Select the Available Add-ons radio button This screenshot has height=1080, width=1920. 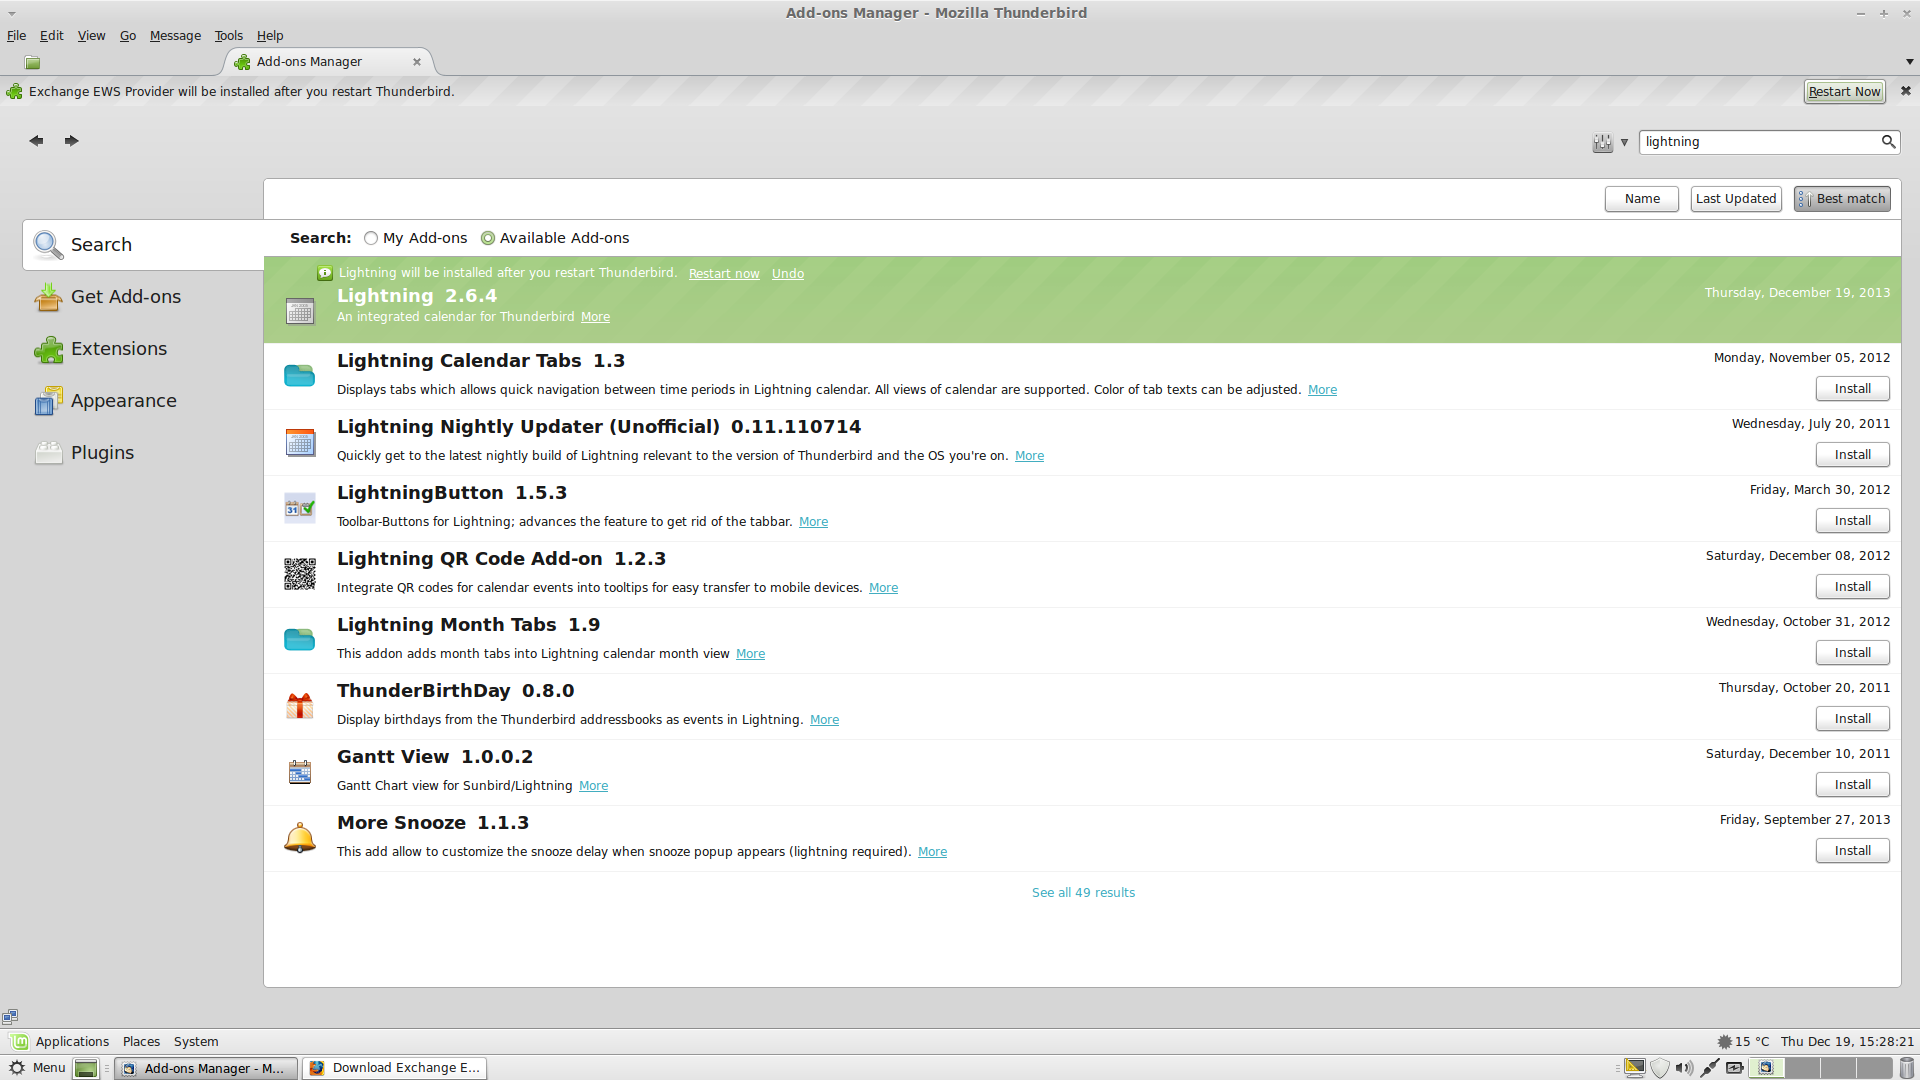(488, 238)
